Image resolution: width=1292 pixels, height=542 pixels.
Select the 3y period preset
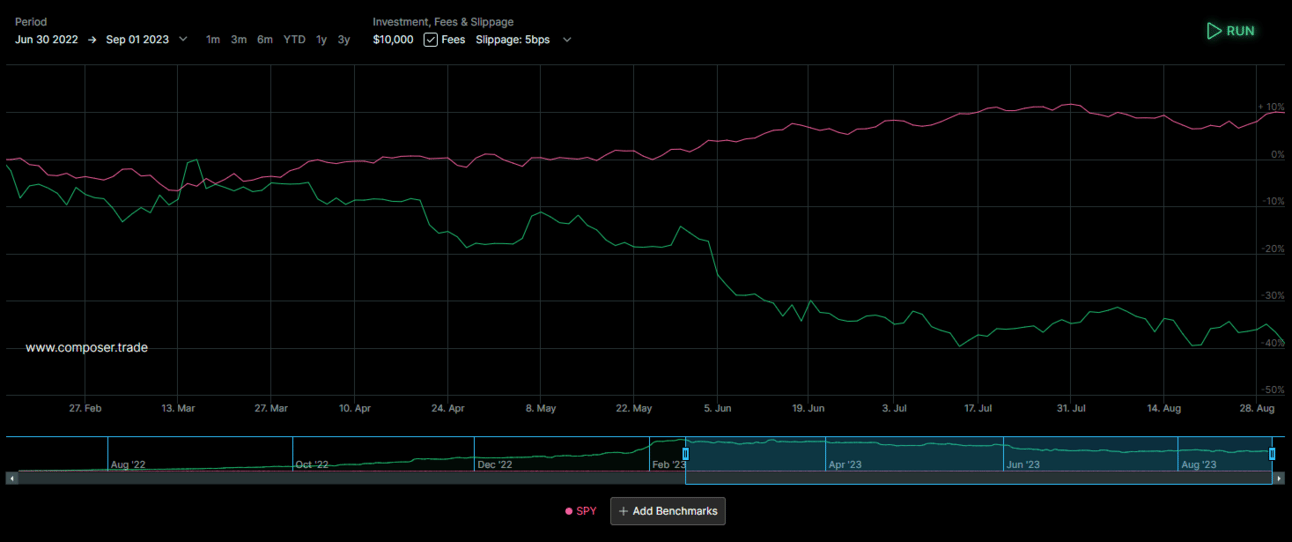tap(344, 40)
